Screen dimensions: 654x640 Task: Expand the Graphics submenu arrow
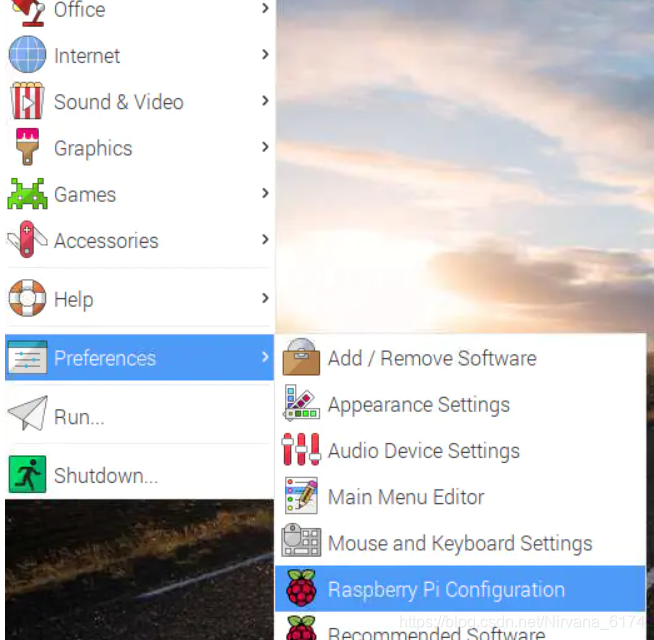coord(265,146)
